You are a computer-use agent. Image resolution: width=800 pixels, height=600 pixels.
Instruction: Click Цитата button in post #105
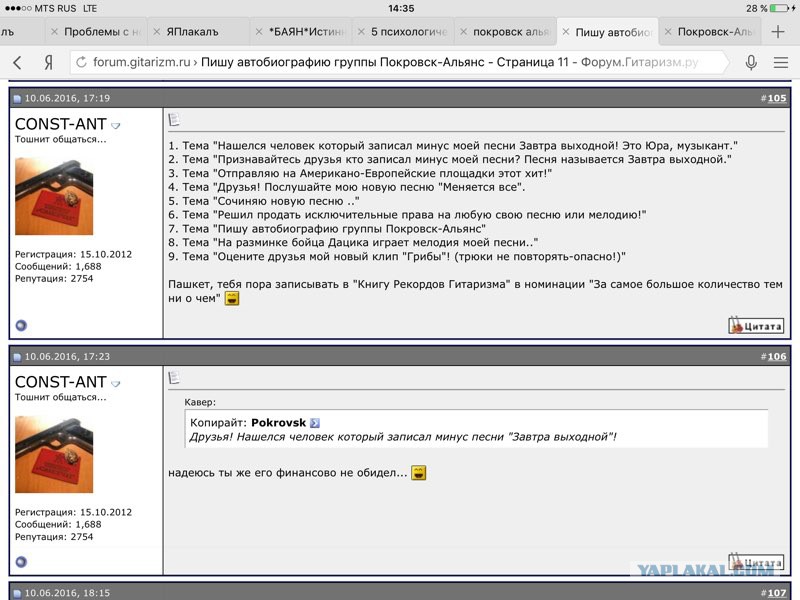click(756, 326)
